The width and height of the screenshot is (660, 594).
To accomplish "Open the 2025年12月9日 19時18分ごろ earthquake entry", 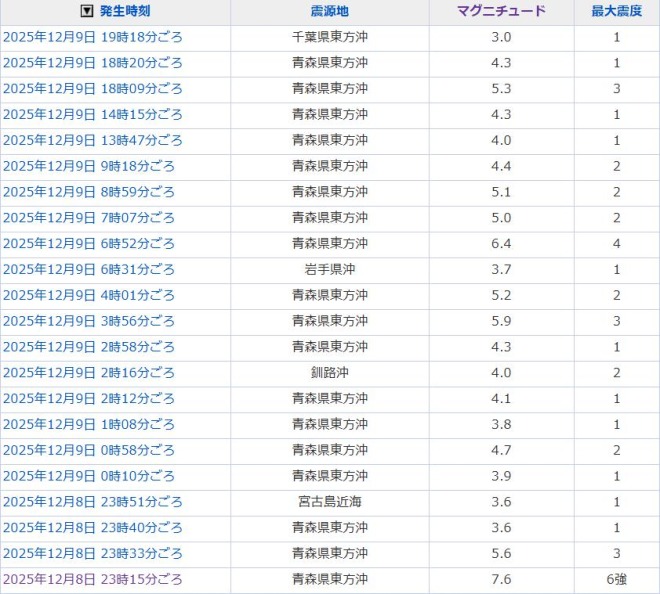I will [x=93, y=37].
